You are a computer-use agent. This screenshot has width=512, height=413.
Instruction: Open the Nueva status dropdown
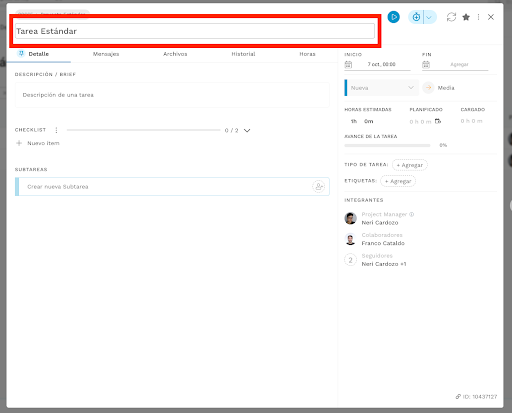coord(382,88)
